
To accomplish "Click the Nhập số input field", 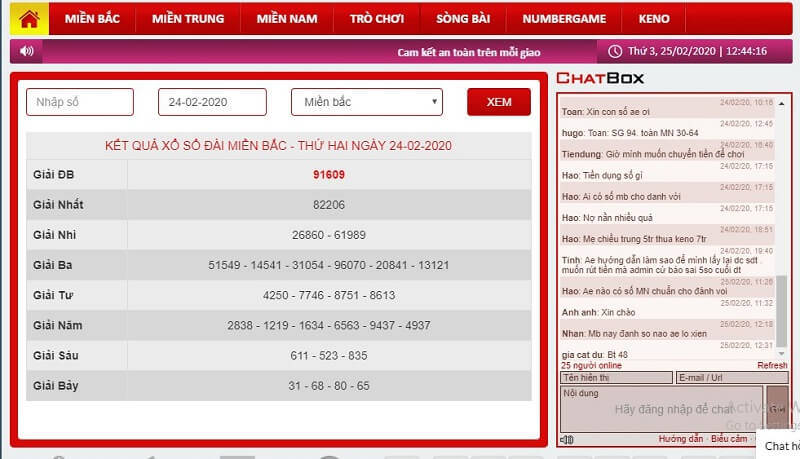I will point(80,102).
